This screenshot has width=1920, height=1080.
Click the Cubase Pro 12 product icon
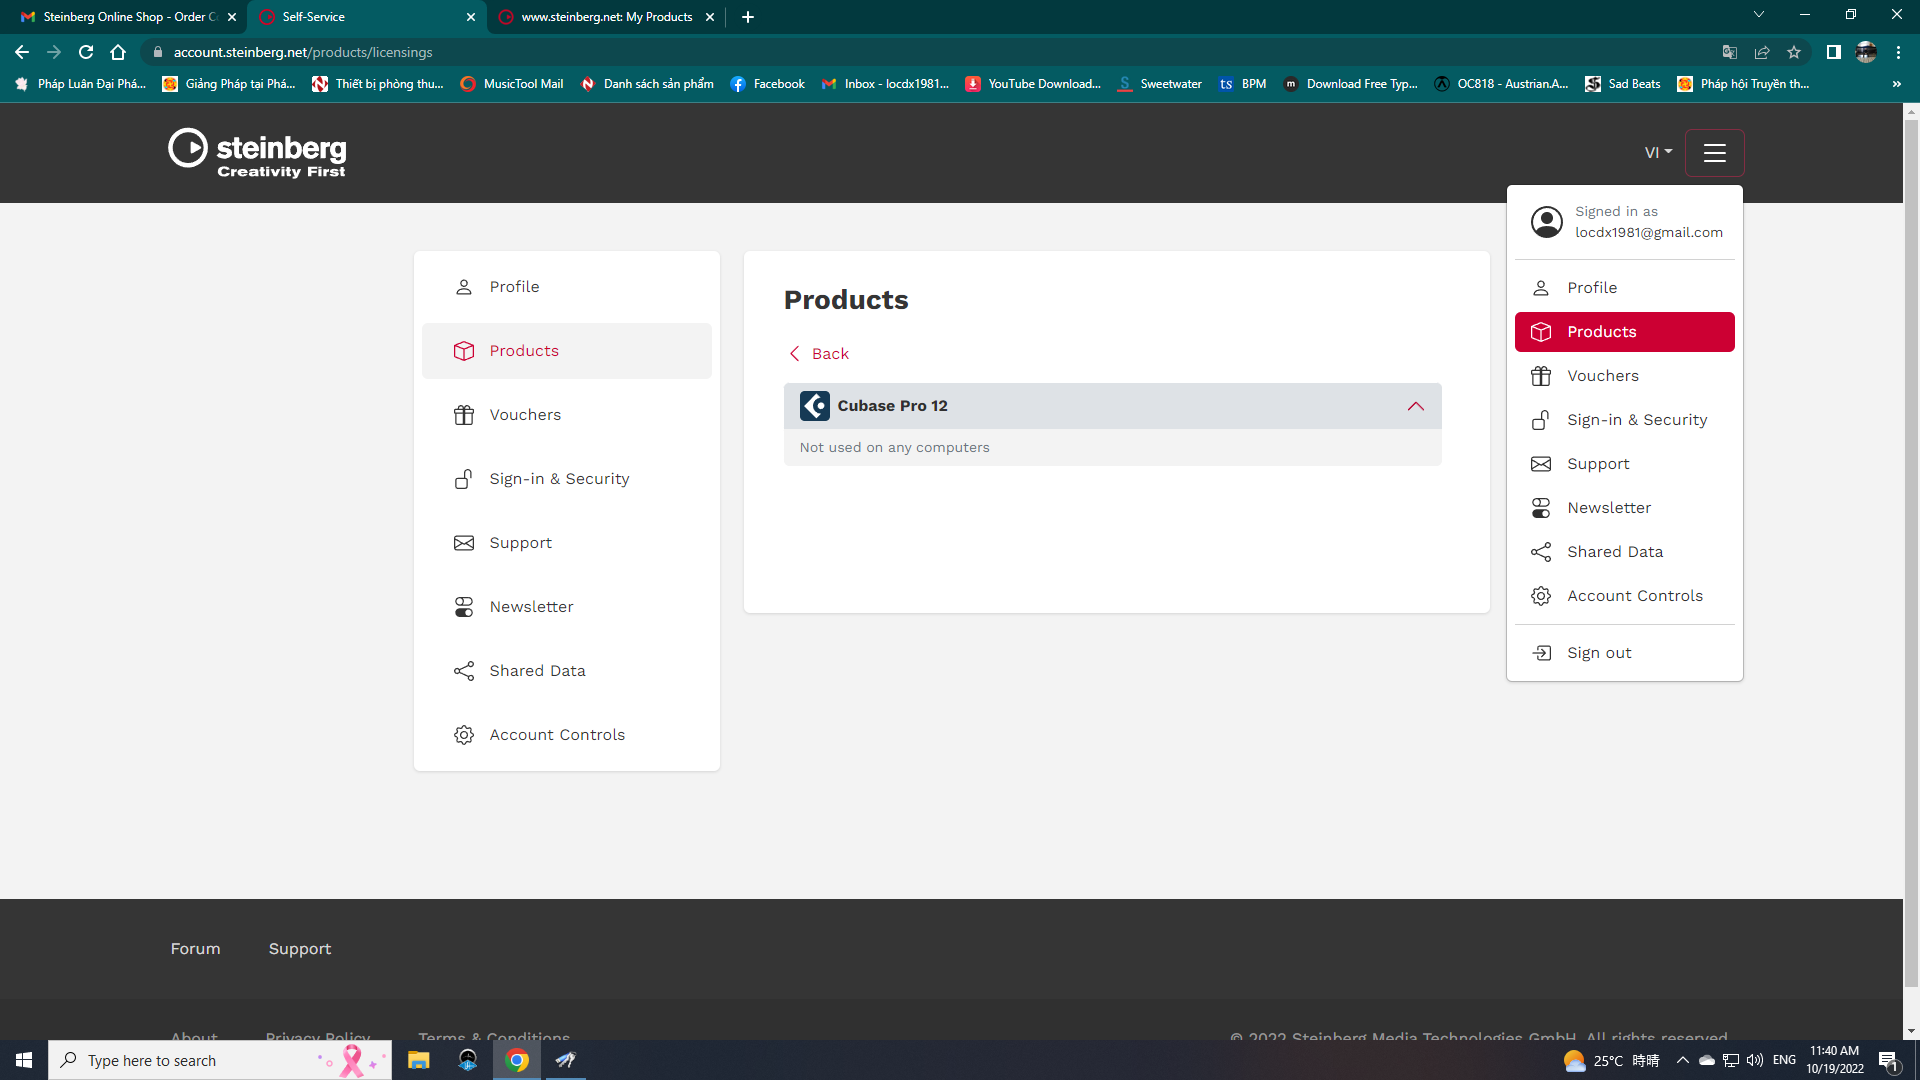pos(814,406)
